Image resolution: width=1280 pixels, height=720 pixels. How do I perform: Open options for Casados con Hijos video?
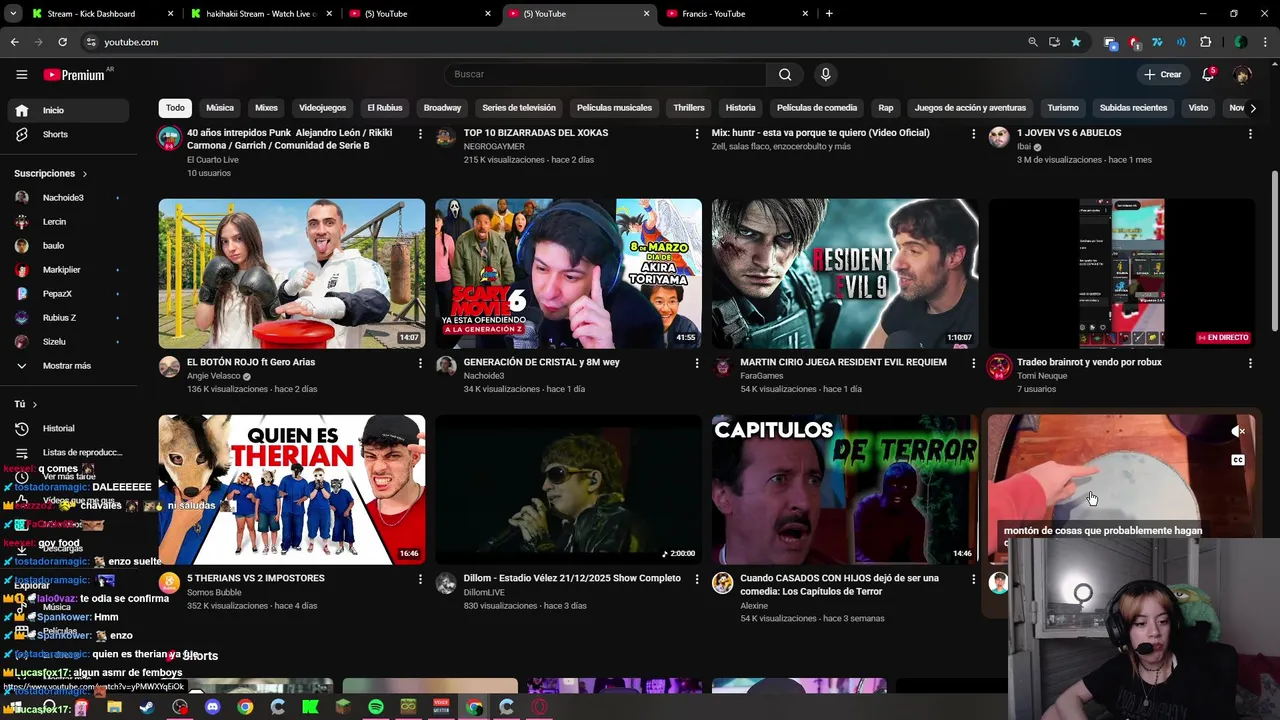973,579
